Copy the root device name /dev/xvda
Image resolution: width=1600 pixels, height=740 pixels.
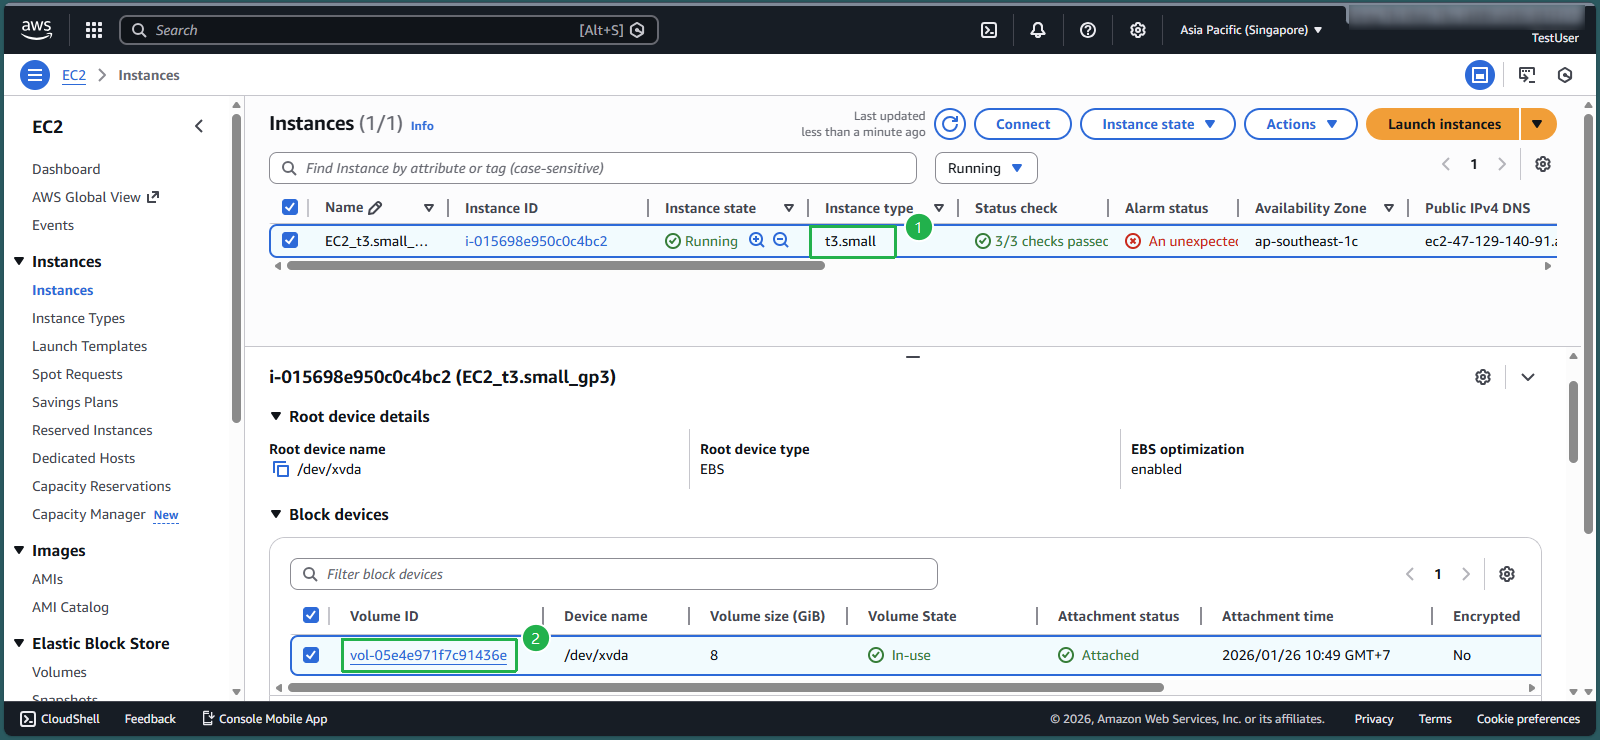[281, 469]
